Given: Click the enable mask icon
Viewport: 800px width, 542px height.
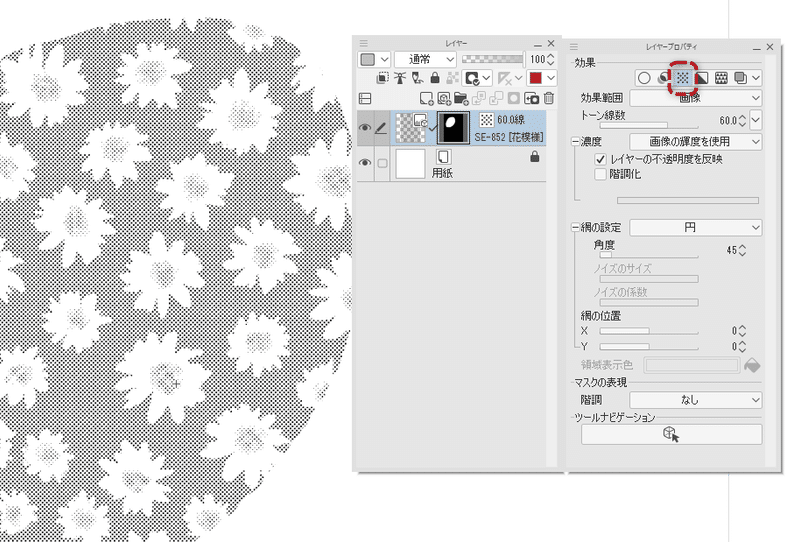Looking at the screenshot, I should [472, 78].
